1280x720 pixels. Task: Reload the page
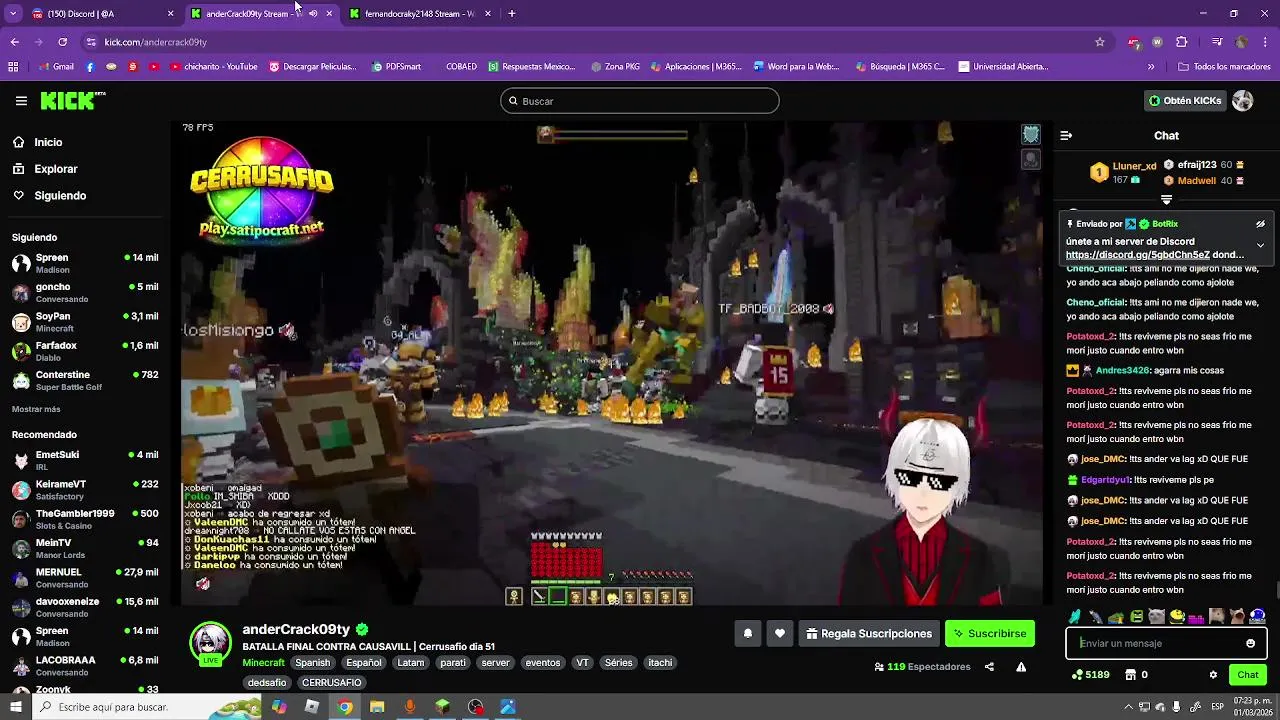pyautogui.click(x=62, y=42)
